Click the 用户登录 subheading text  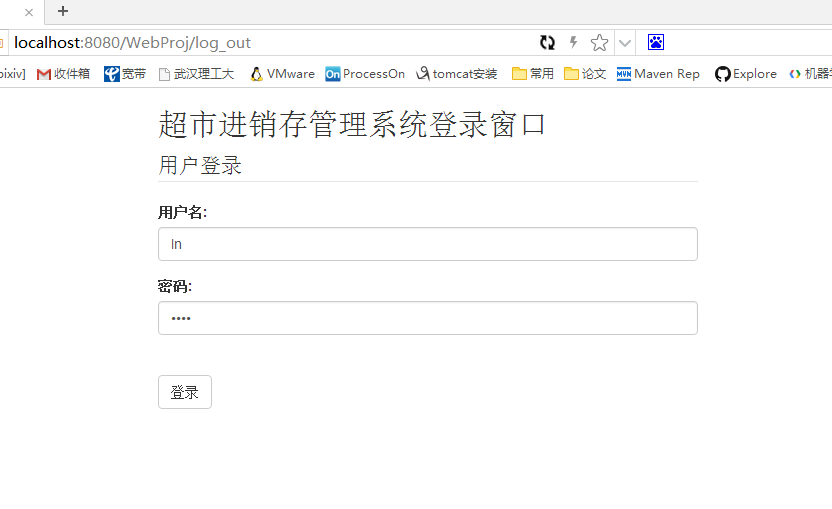tap(200, 166)
